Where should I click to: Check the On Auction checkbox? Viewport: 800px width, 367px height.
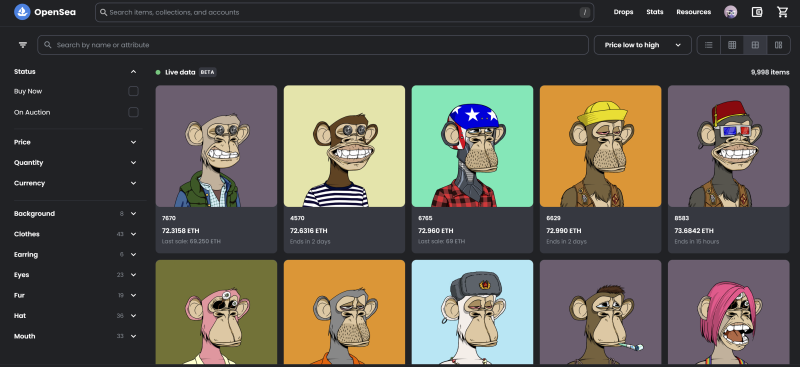(133, 112)
